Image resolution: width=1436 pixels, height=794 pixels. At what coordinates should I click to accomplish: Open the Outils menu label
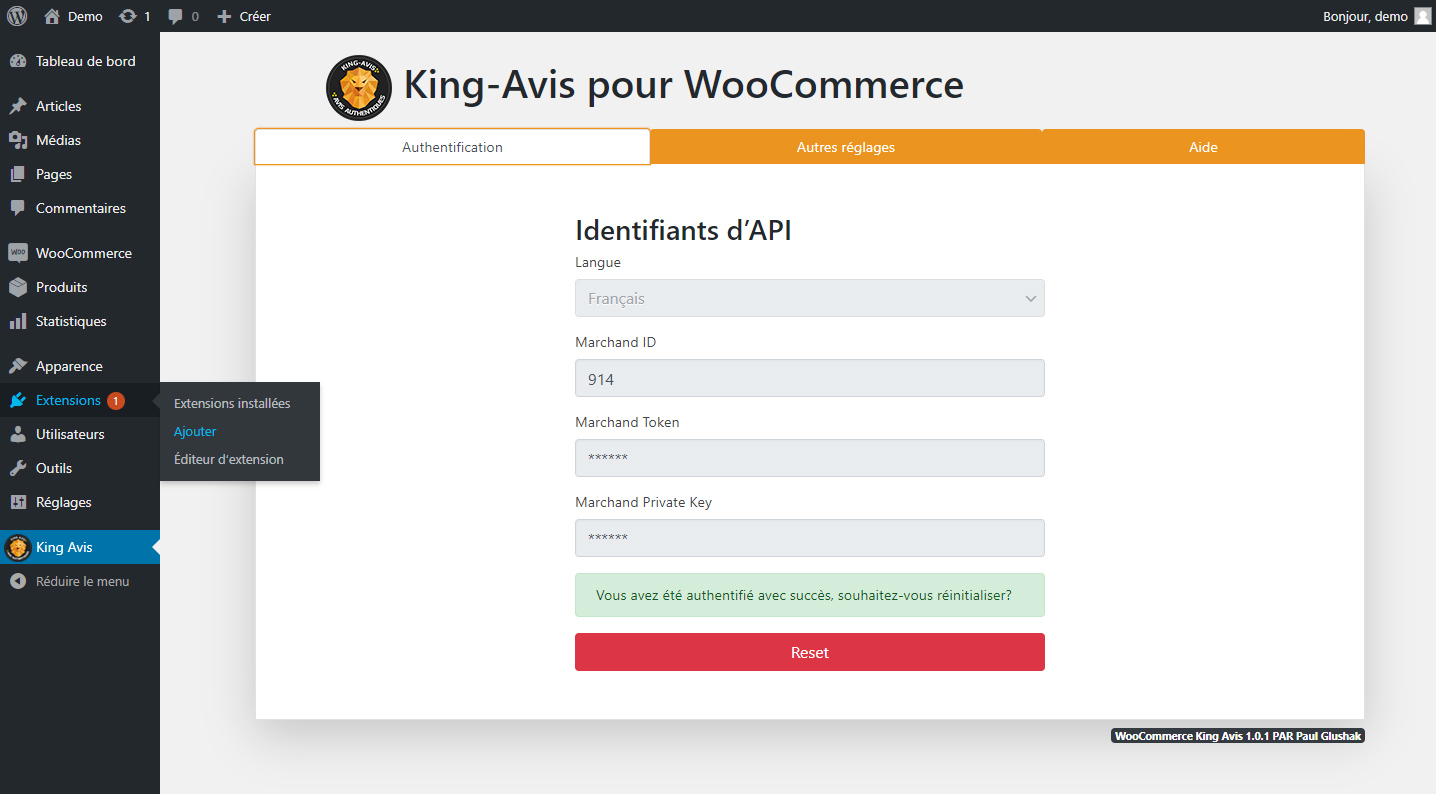[x=54, y=468]
